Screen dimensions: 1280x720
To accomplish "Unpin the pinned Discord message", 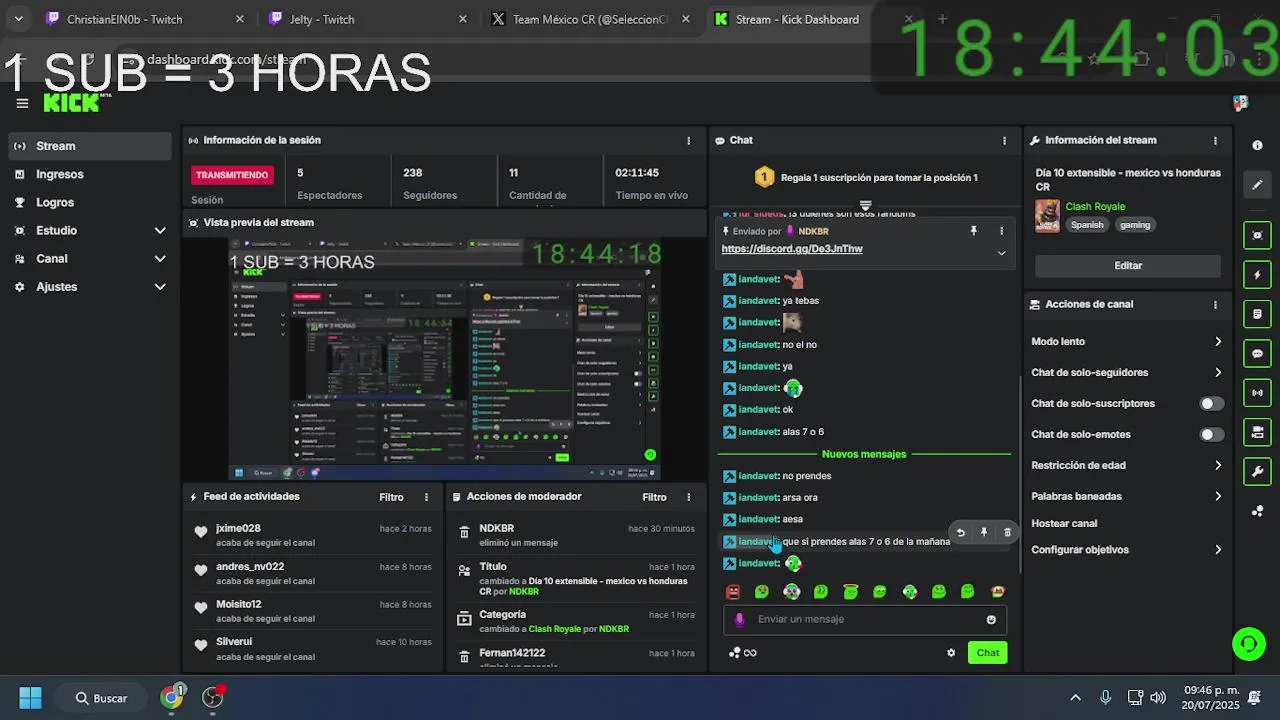I will pyautogui.click(x=973, y=231).
